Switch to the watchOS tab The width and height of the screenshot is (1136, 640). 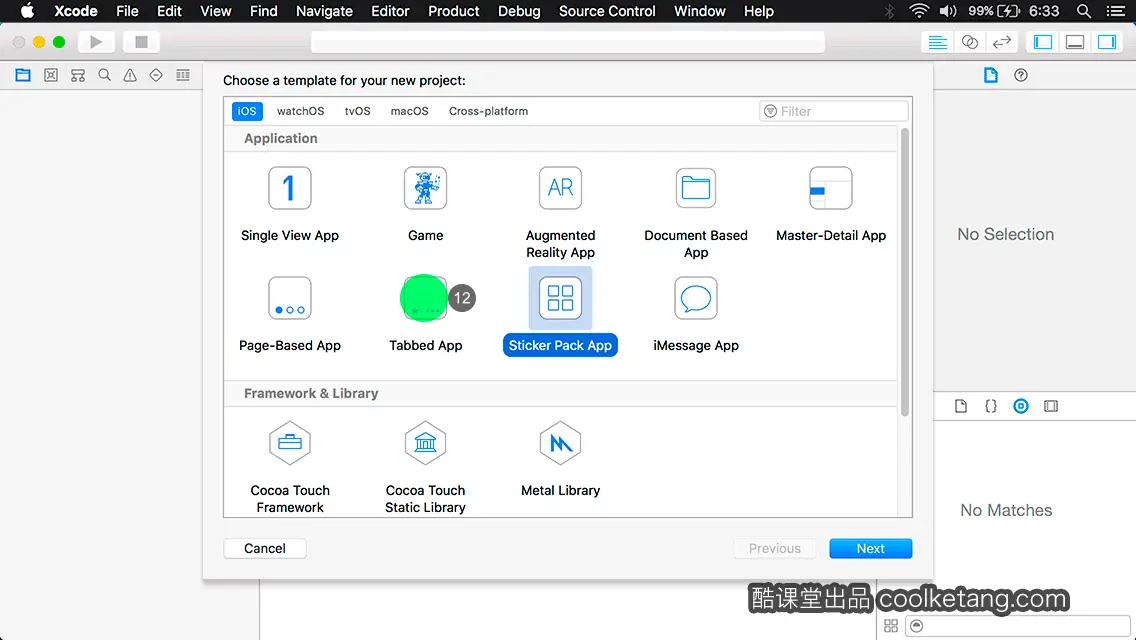click(x=301, y=111)
